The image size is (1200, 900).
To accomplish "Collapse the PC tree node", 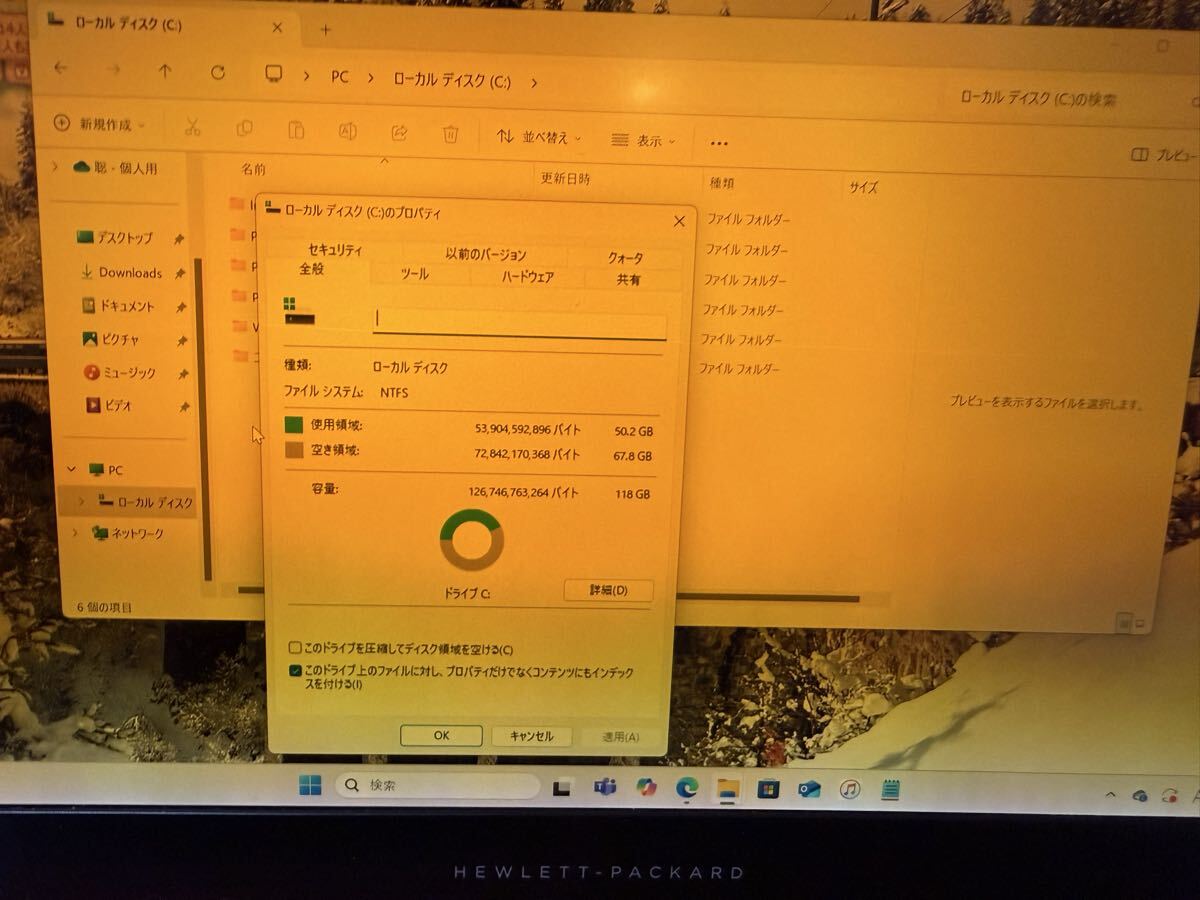I will 71,468.
